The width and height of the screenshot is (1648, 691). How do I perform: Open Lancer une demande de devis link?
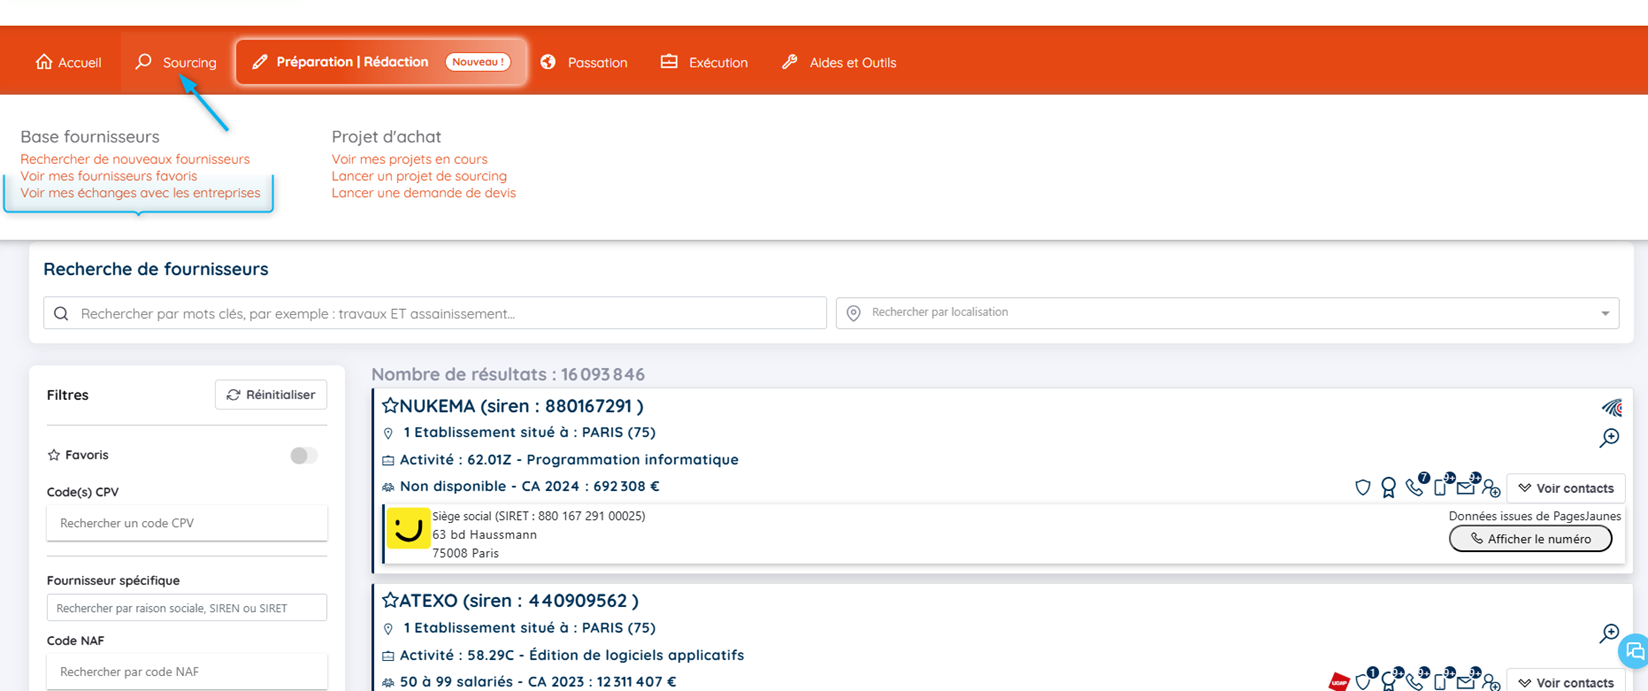point(423,193)
